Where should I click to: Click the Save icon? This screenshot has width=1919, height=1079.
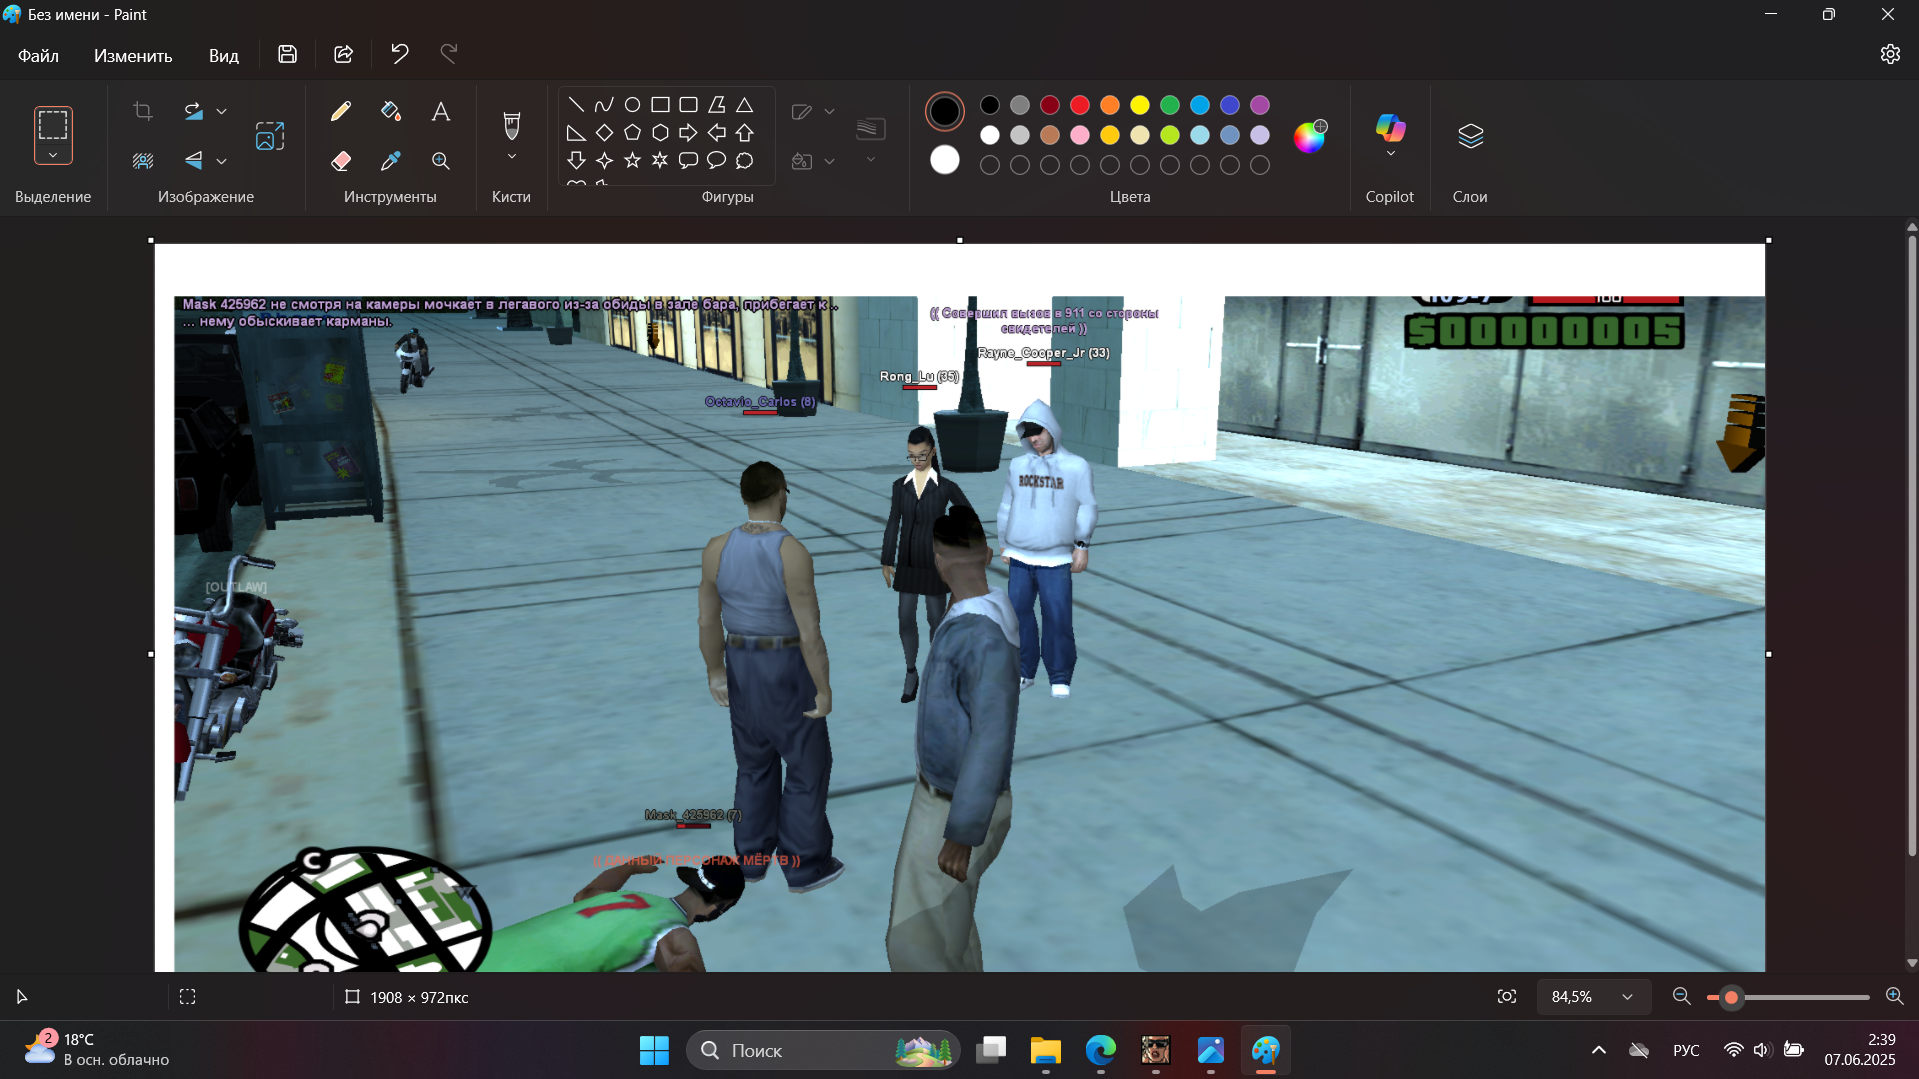(x=287, y=54)
